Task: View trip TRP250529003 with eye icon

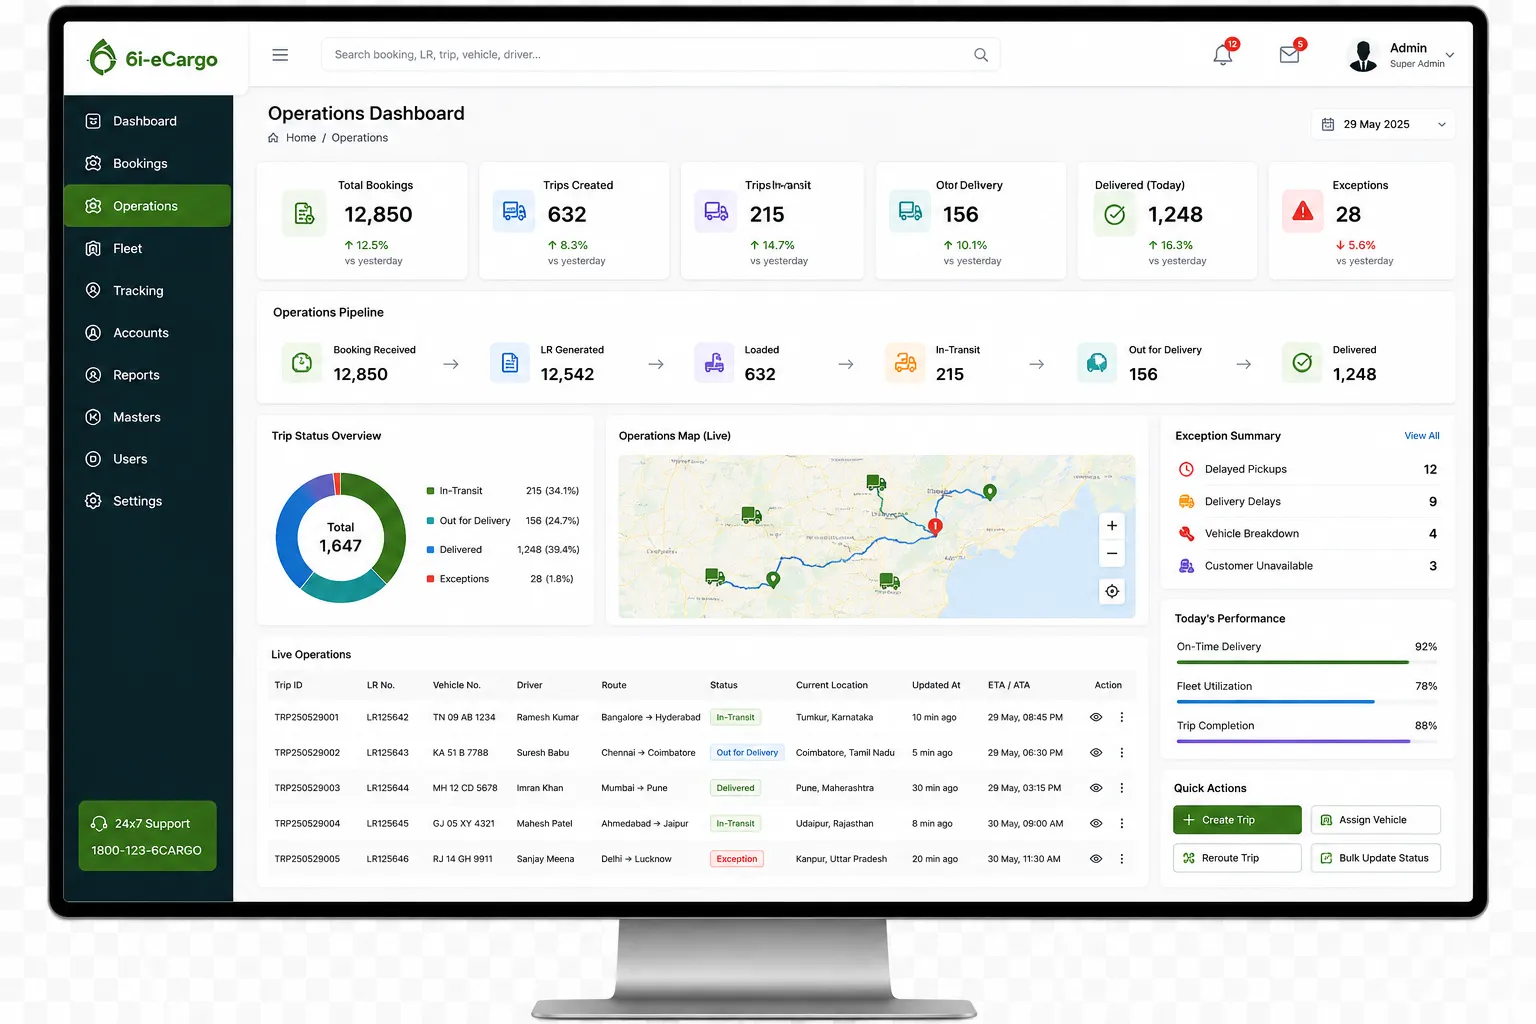Action: coord(1096,788)
